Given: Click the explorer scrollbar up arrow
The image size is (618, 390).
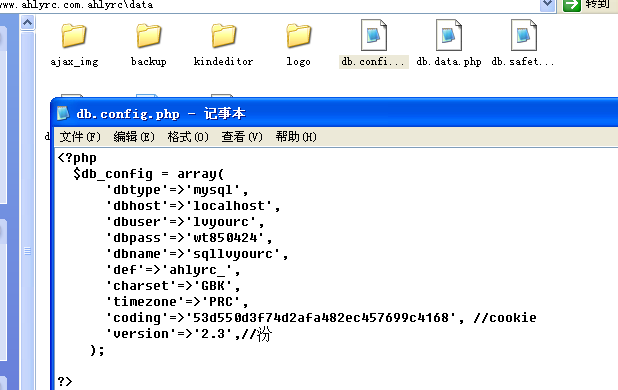Looking at the screenshot, I should click(x=27, y=23).
